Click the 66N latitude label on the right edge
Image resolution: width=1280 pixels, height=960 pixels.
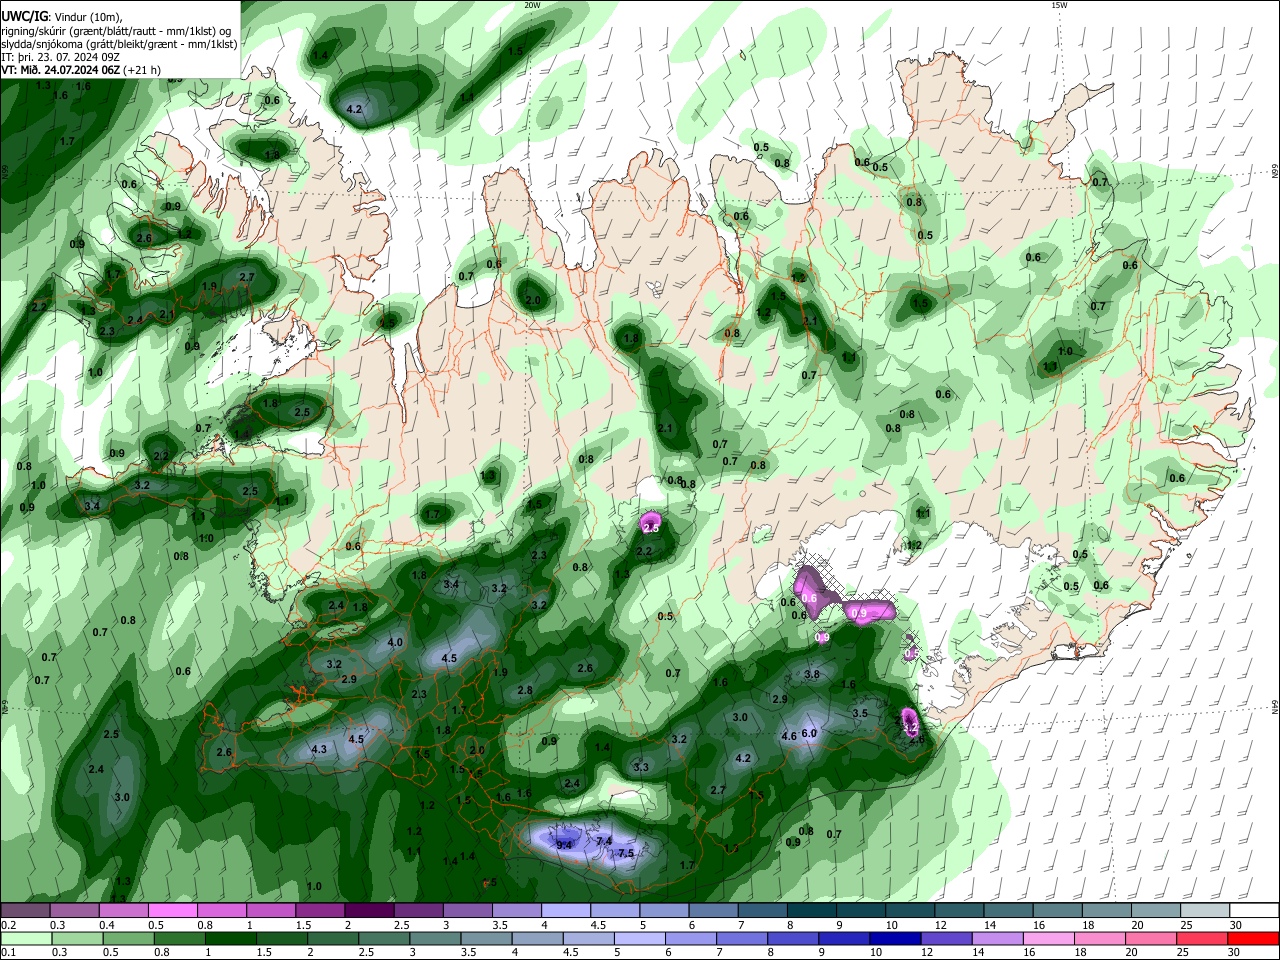[1275, 171]
